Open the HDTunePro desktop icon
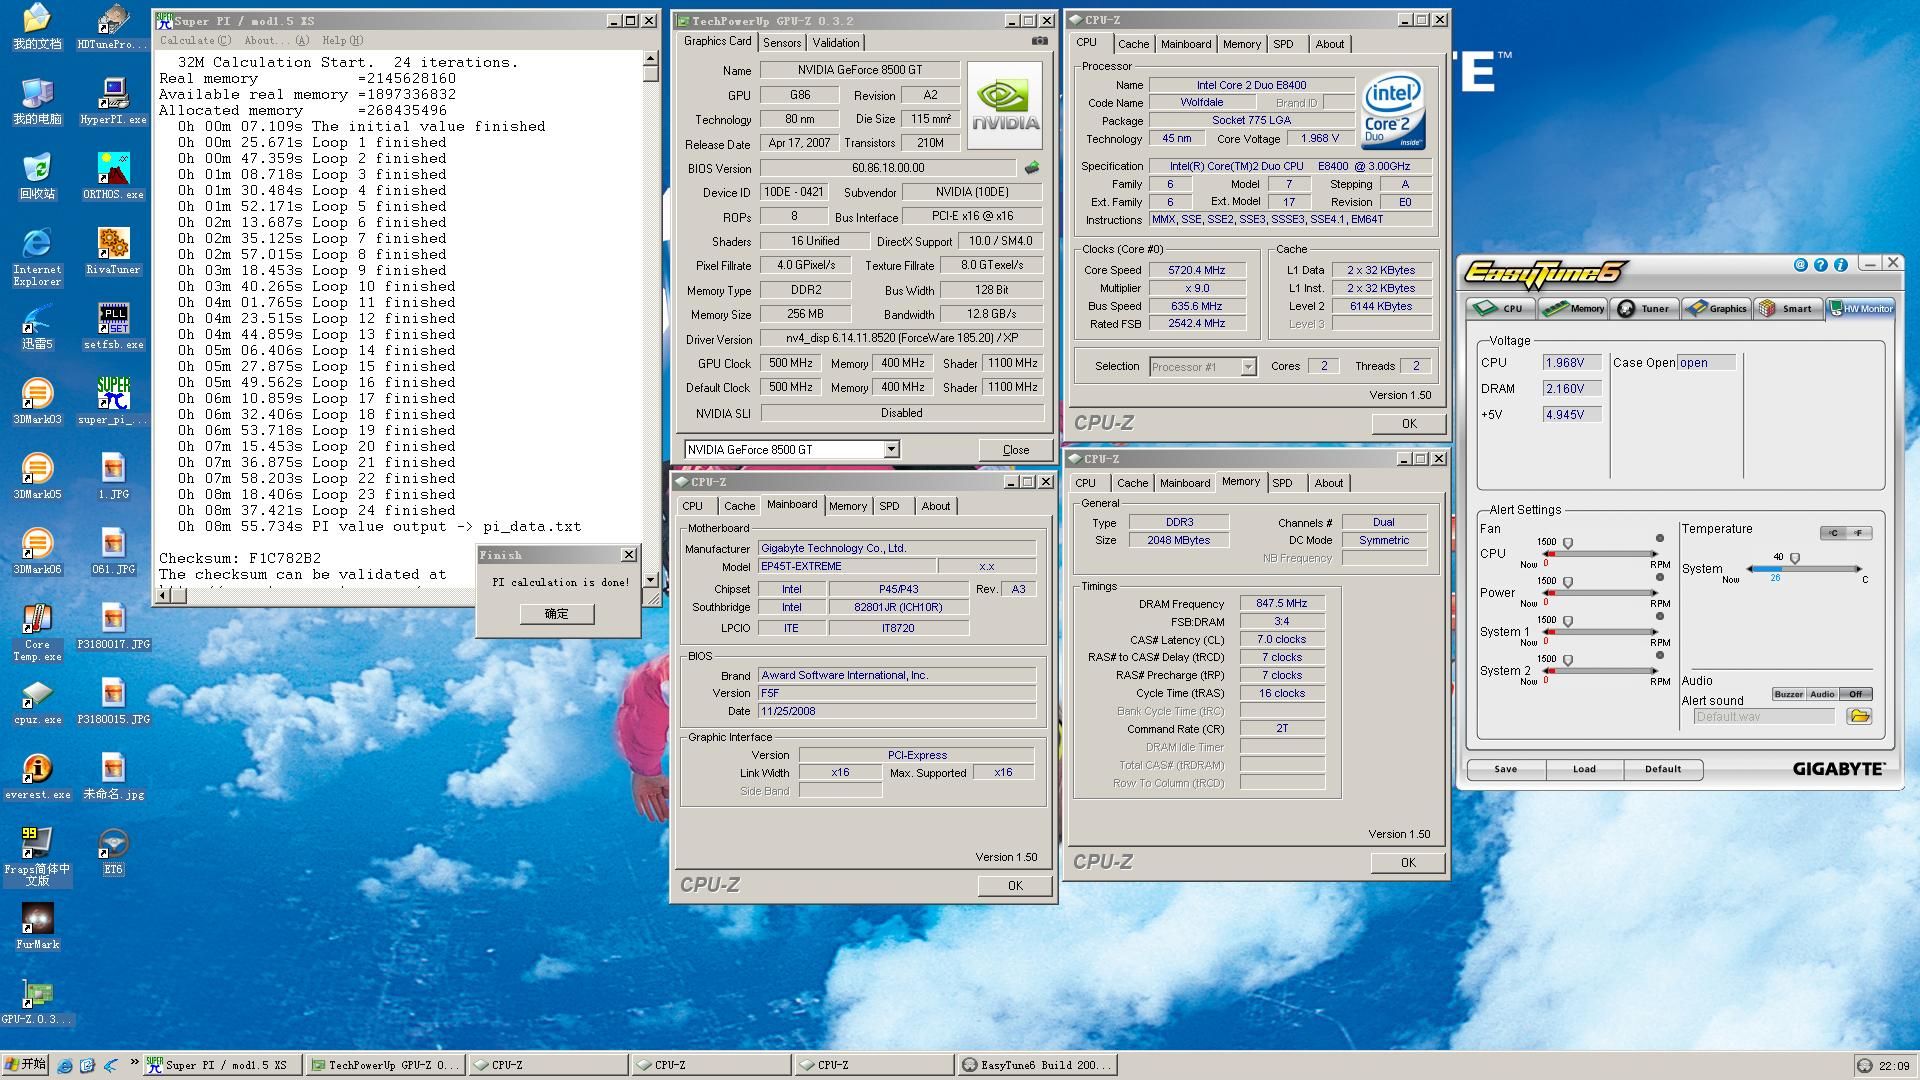The image size is (1920, 1080). click(x=113, y=27)
